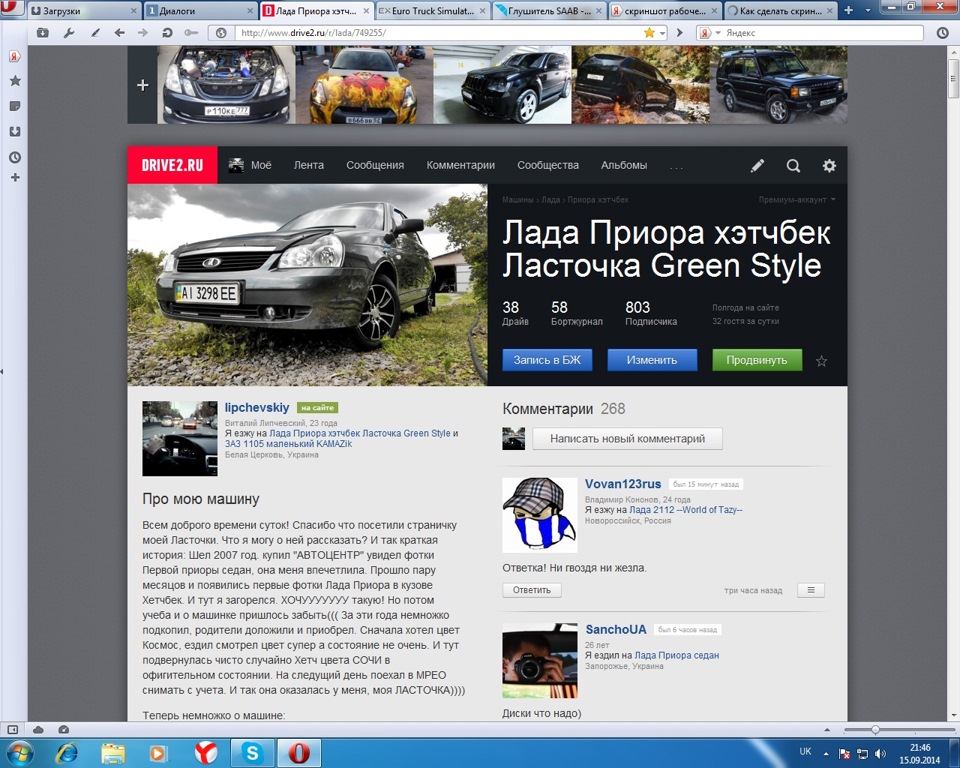Open the Vovan123rus profile link
The image size is (960, 768).
623,484
